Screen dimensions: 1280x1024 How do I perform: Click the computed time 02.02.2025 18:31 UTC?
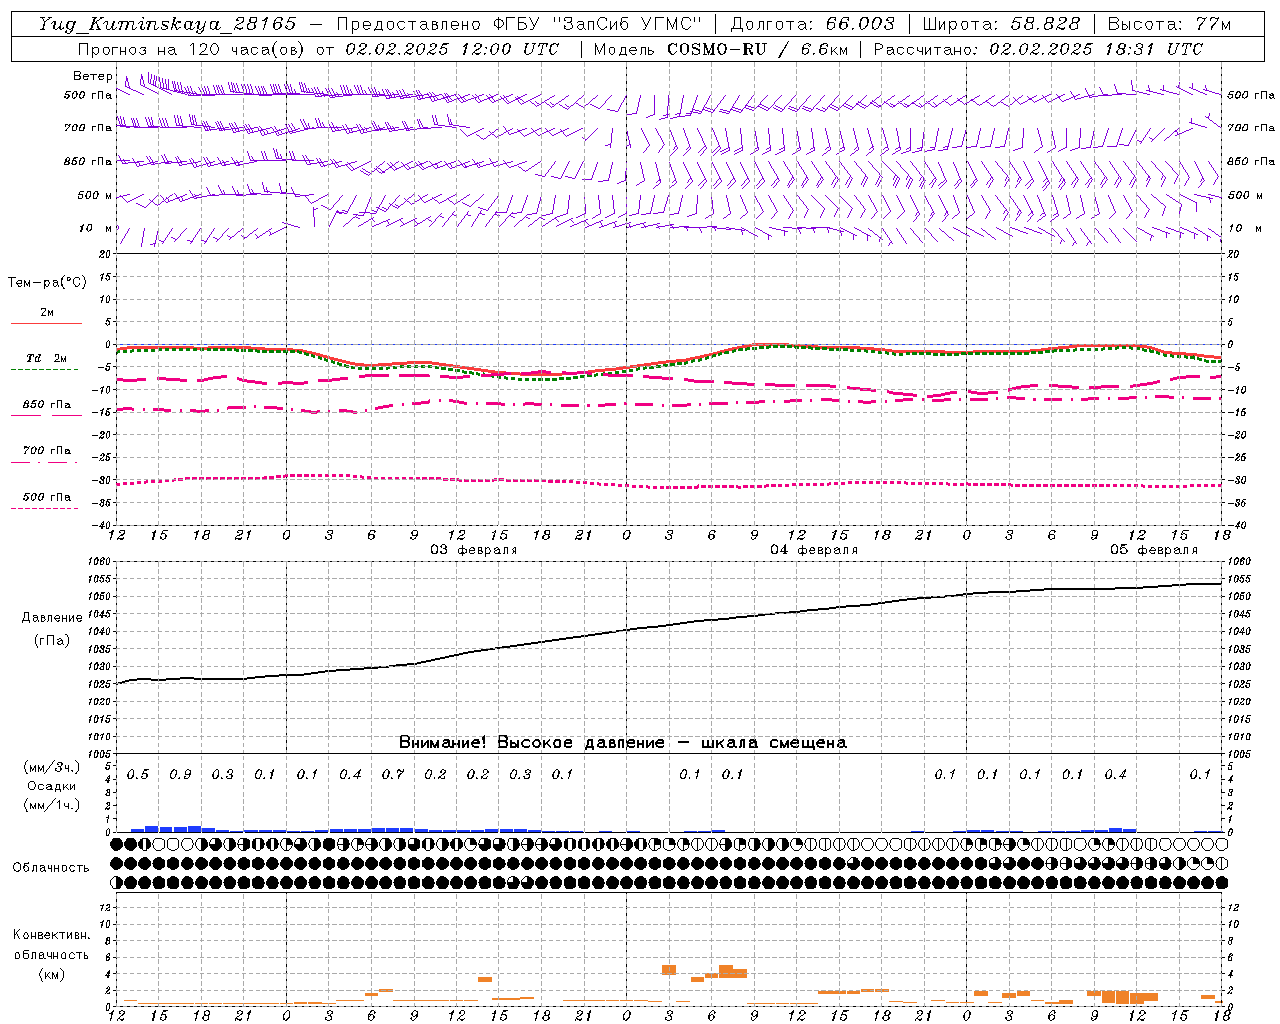(1096, 49)
